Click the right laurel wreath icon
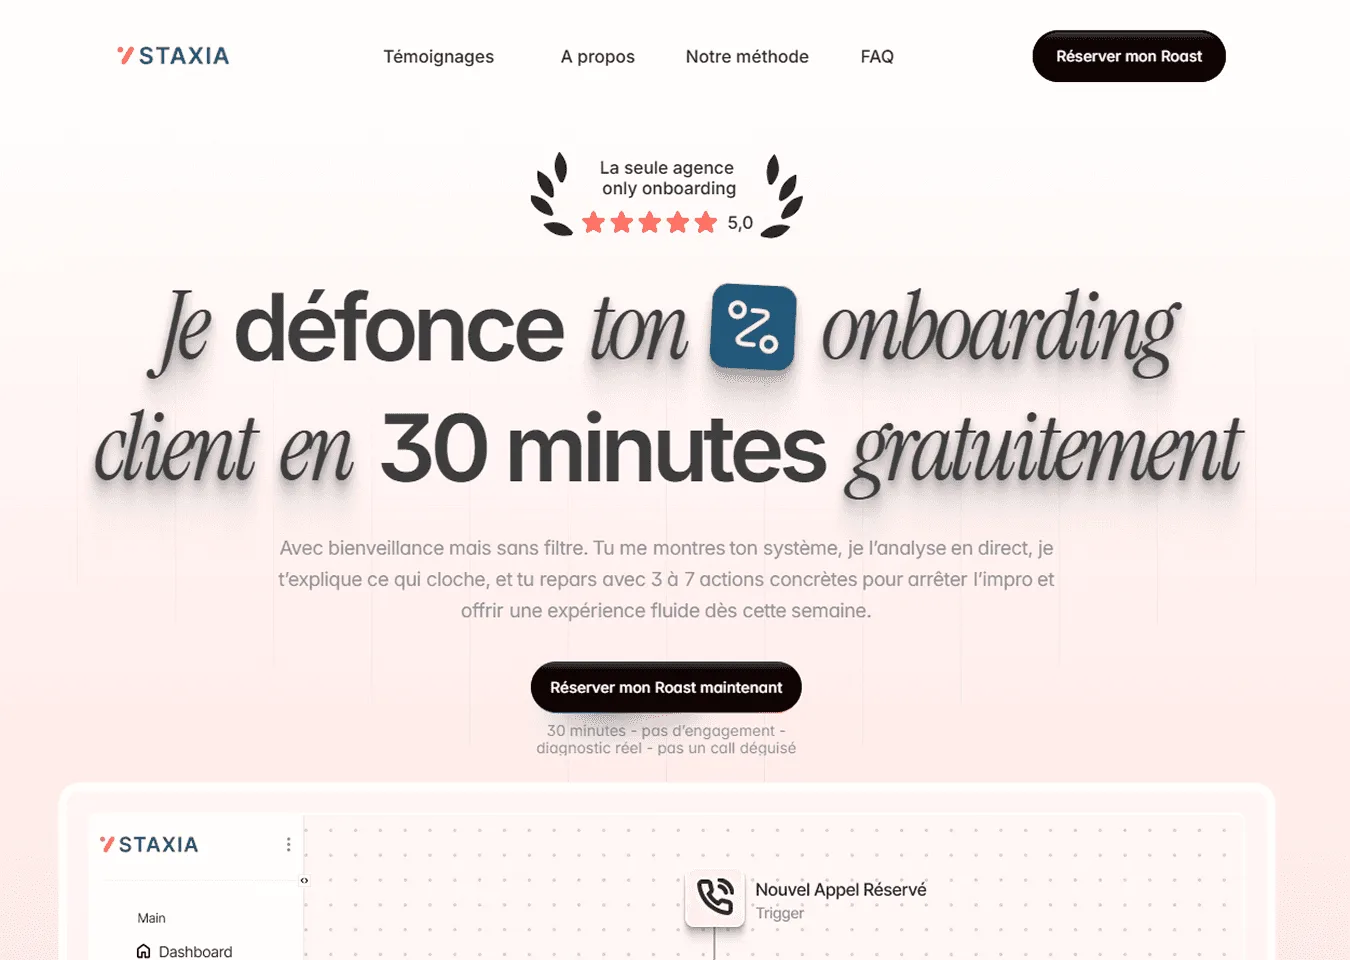The width and height of the screenshot is (1350, 960). 782,195
